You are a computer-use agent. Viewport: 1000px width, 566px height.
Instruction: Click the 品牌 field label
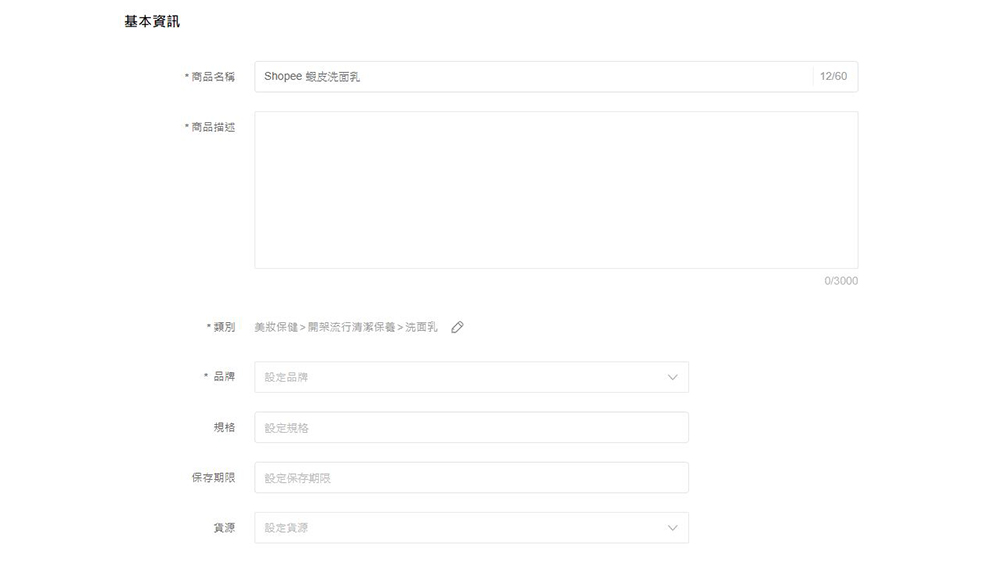224,377
